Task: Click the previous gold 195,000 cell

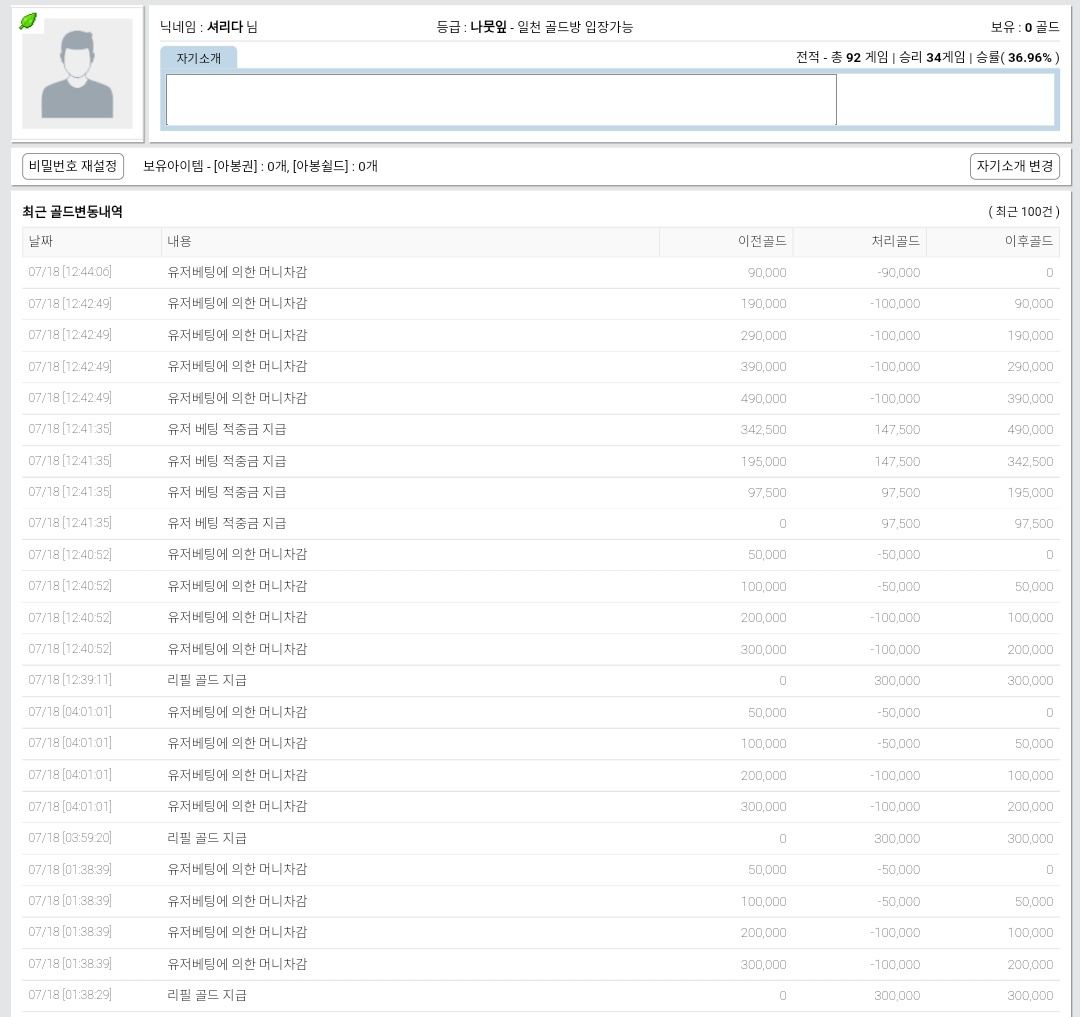Action: pos(763,461)
